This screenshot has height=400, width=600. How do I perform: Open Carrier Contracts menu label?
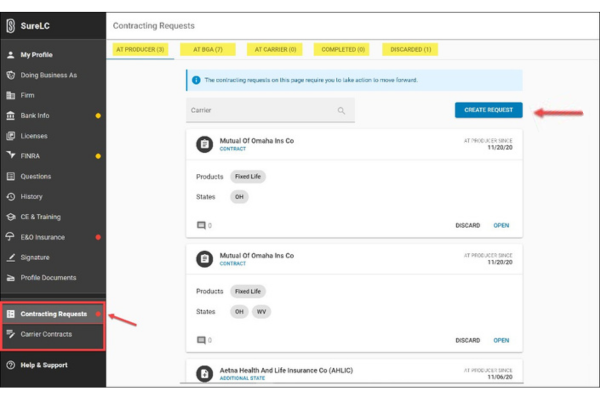[x=46, y=334]
